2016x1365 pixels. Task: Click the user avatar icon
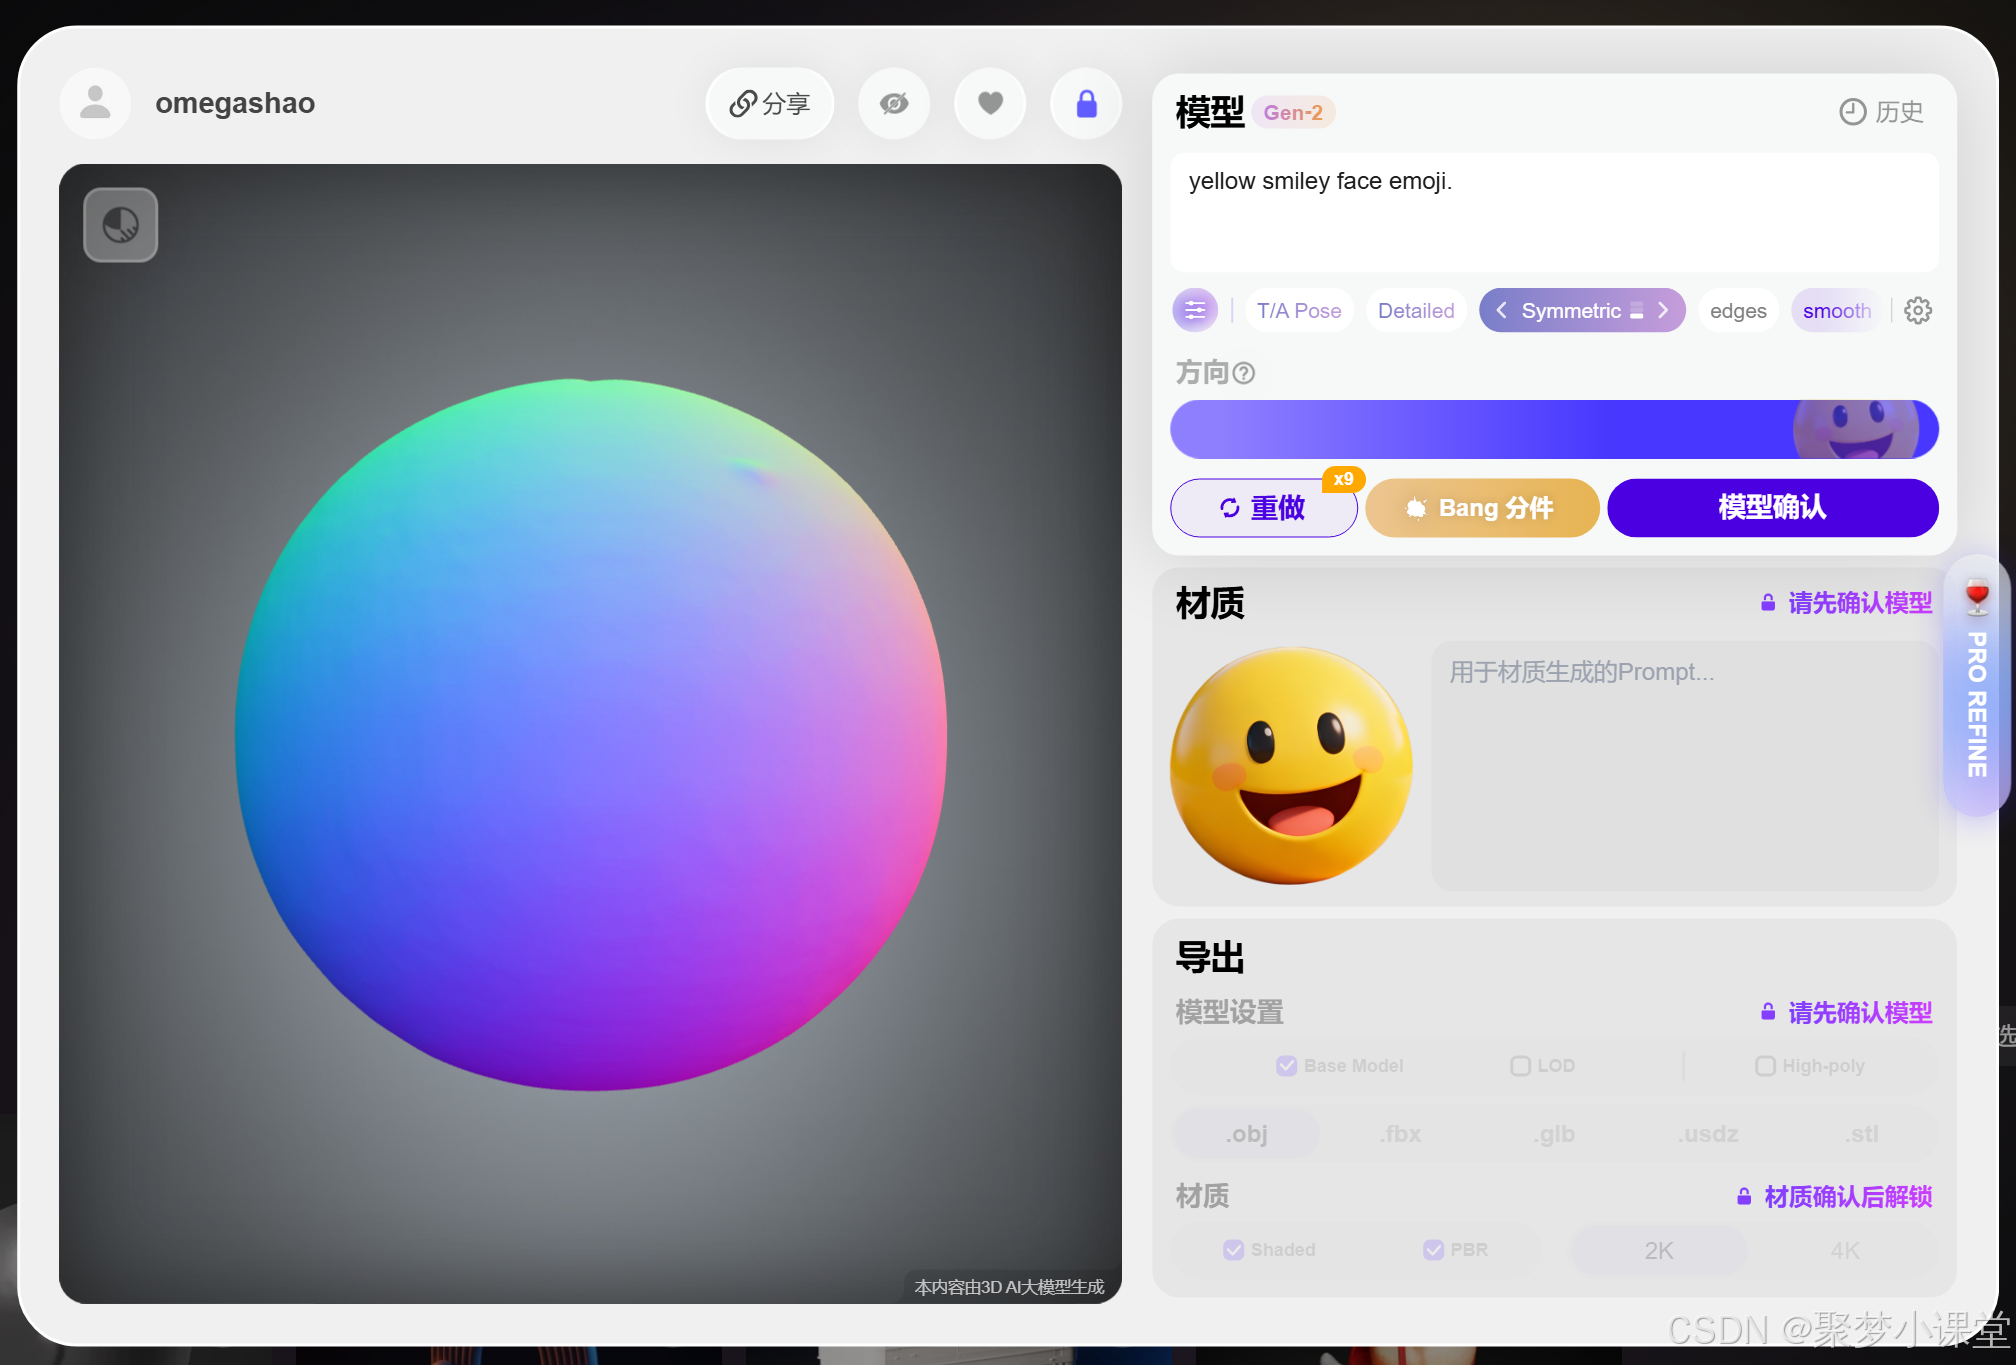pyautogui.click(x=95, y=103)
